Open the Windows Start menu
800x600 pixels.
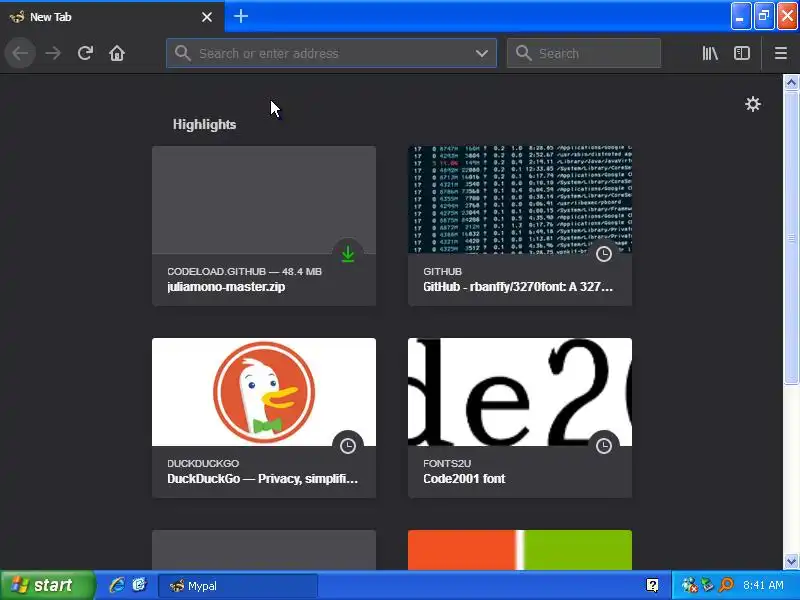click(x=47, y=585)
